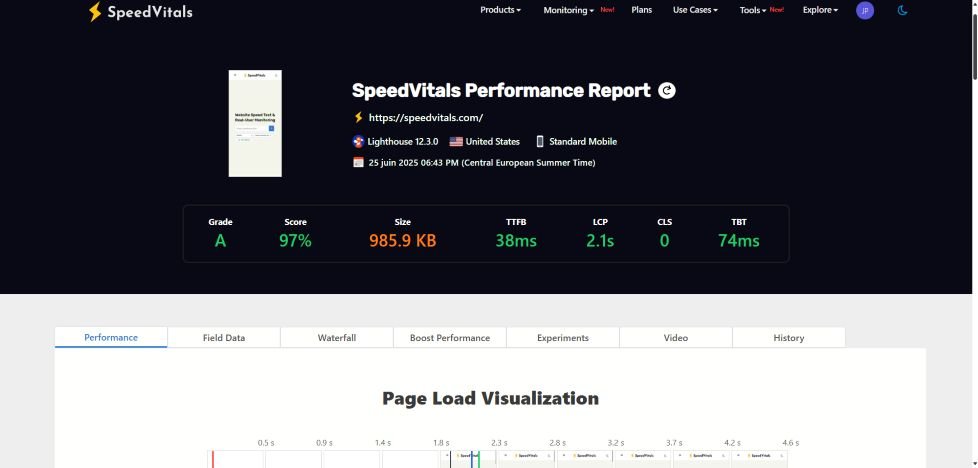Image resolution: width=978 pixels, height=468 pixels.
Task: Click the lightning icon beside tested URL
Action: click(358, 117)
